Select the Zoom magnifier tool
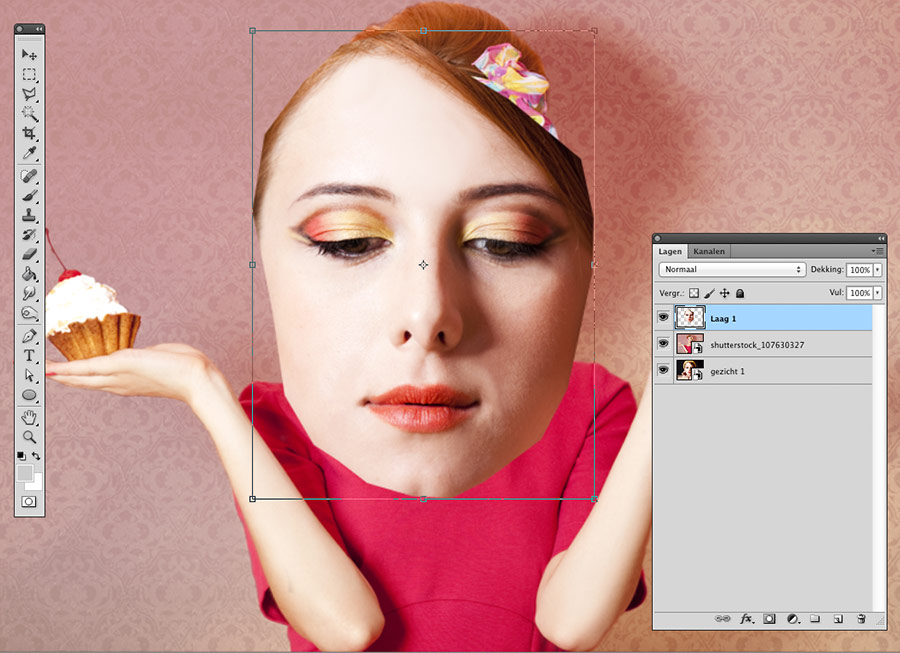 [29, 437]
